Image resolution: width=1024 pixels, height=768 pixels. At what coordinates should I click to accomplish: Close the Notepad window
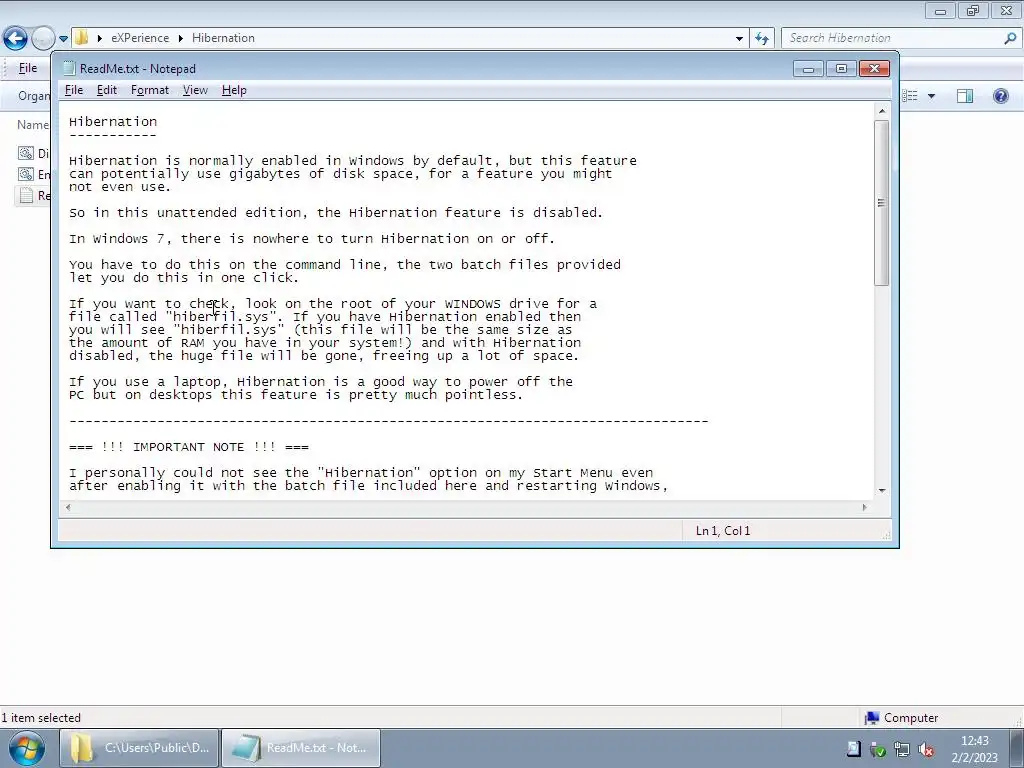click(x=874, y=69)
